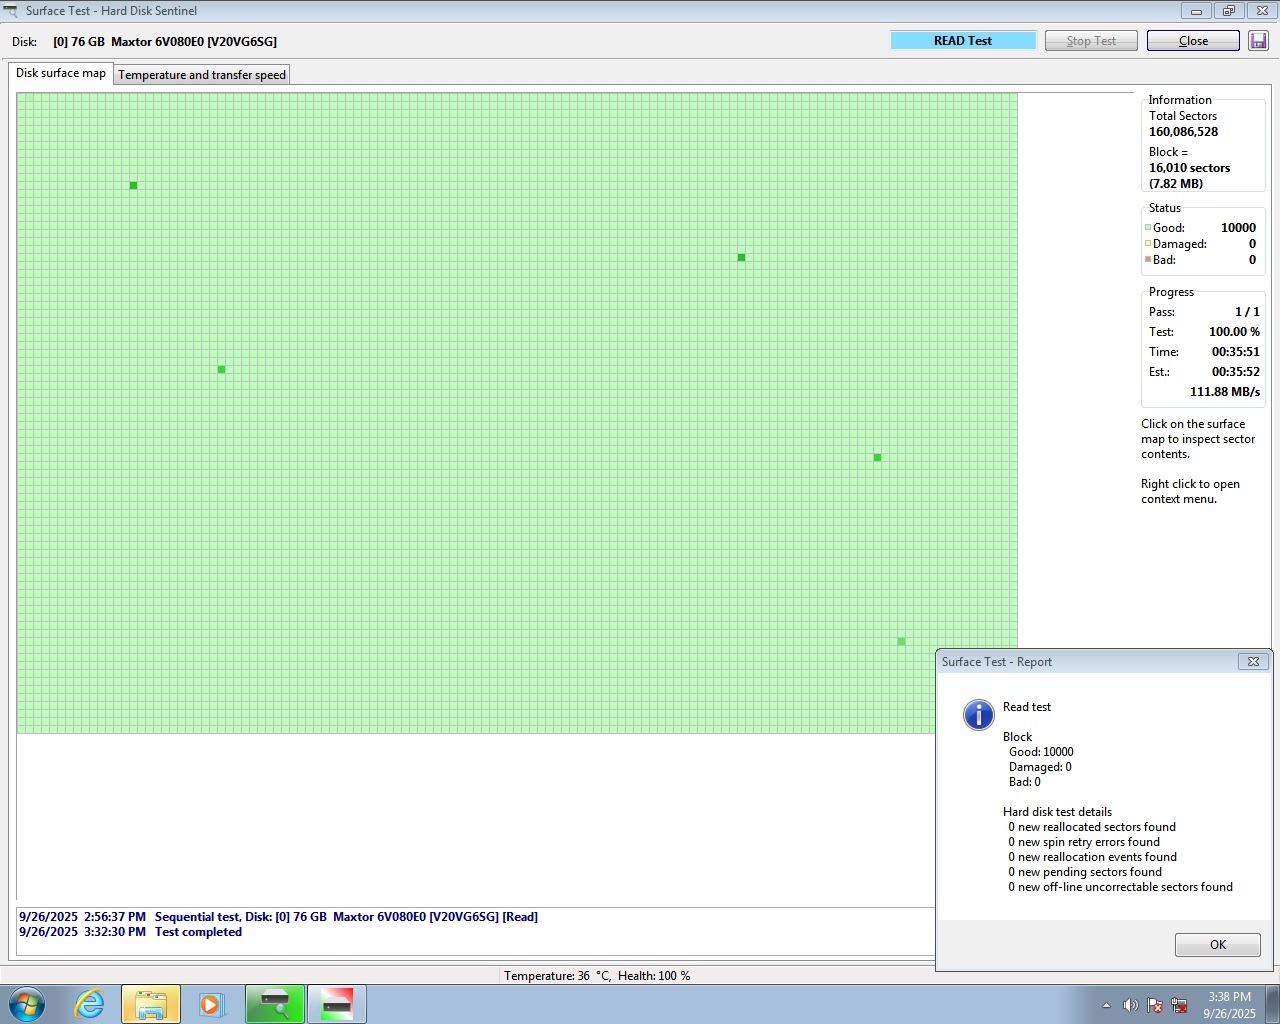
Task: Click the Action Center flag tray icon
Action: [1155, 1005]
